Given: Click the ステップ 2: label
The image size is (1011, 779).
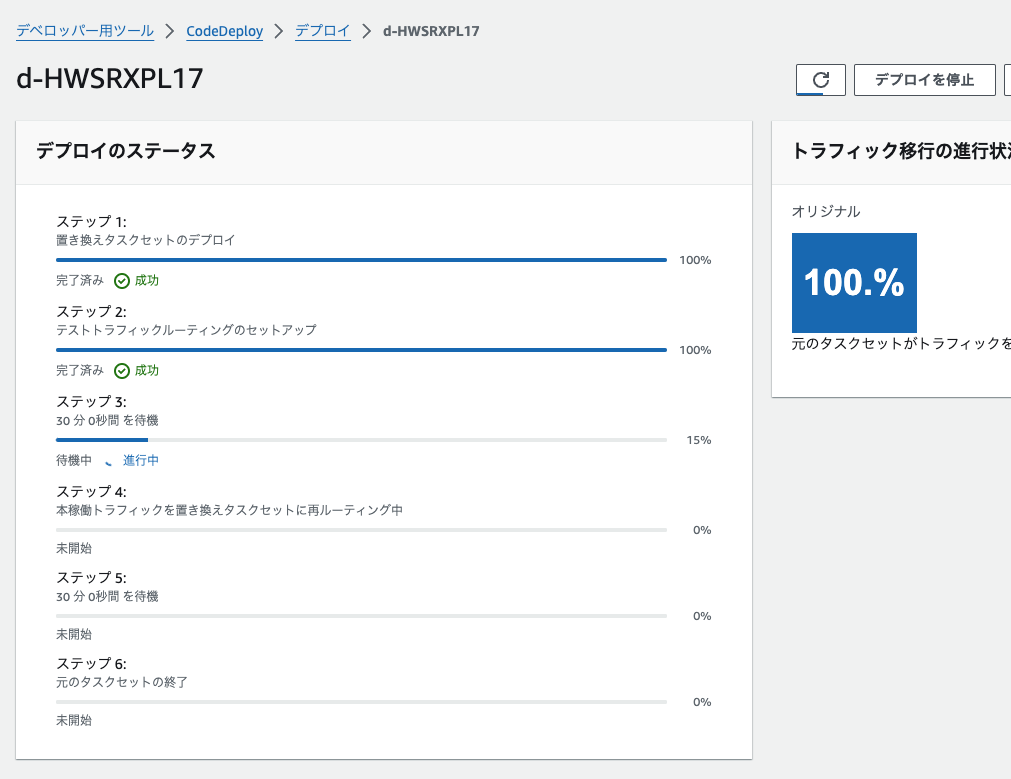Looking at the screenshot, I should (x=92, y=311).
